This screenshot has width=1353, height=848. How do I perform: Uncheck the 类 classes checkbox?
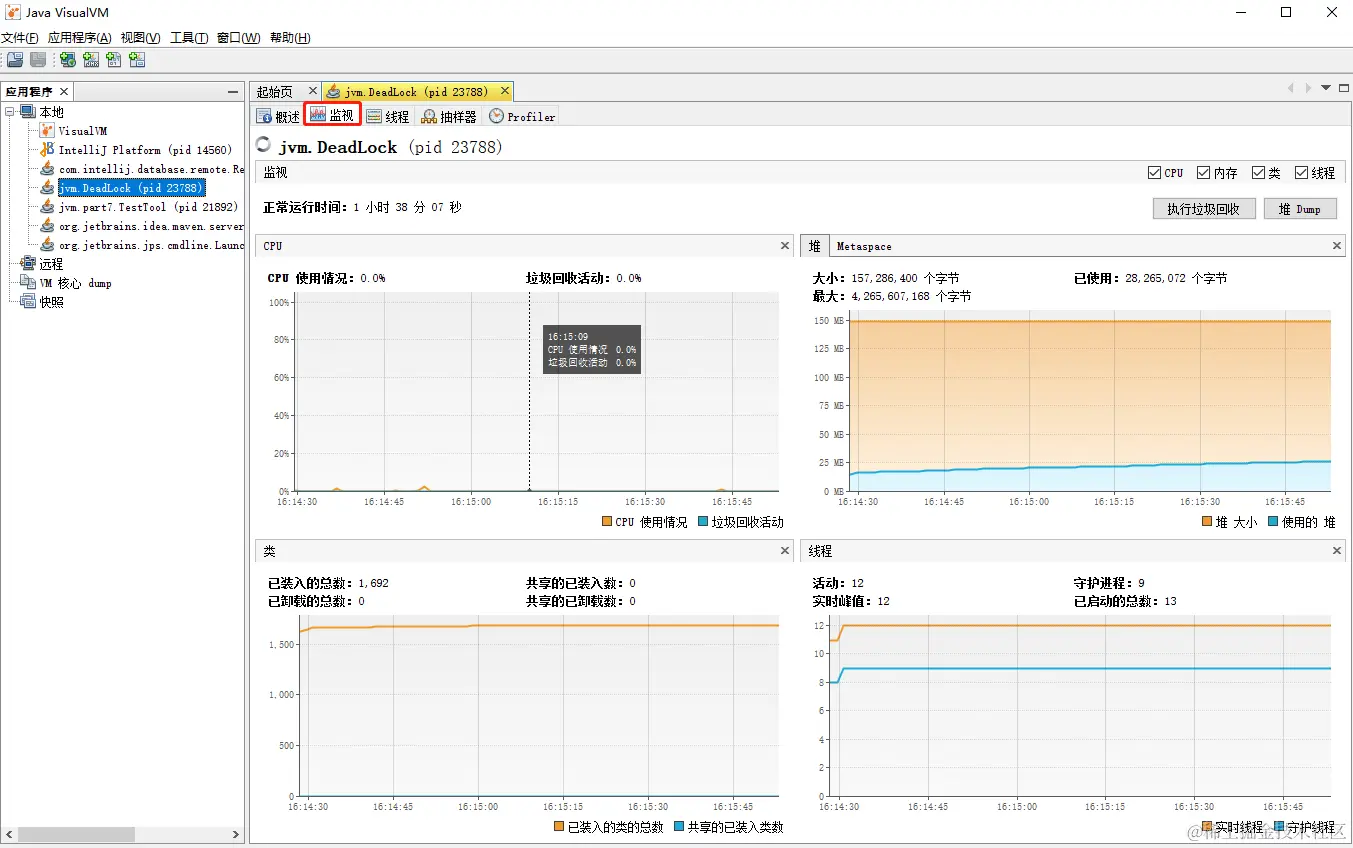(1258, 173)
